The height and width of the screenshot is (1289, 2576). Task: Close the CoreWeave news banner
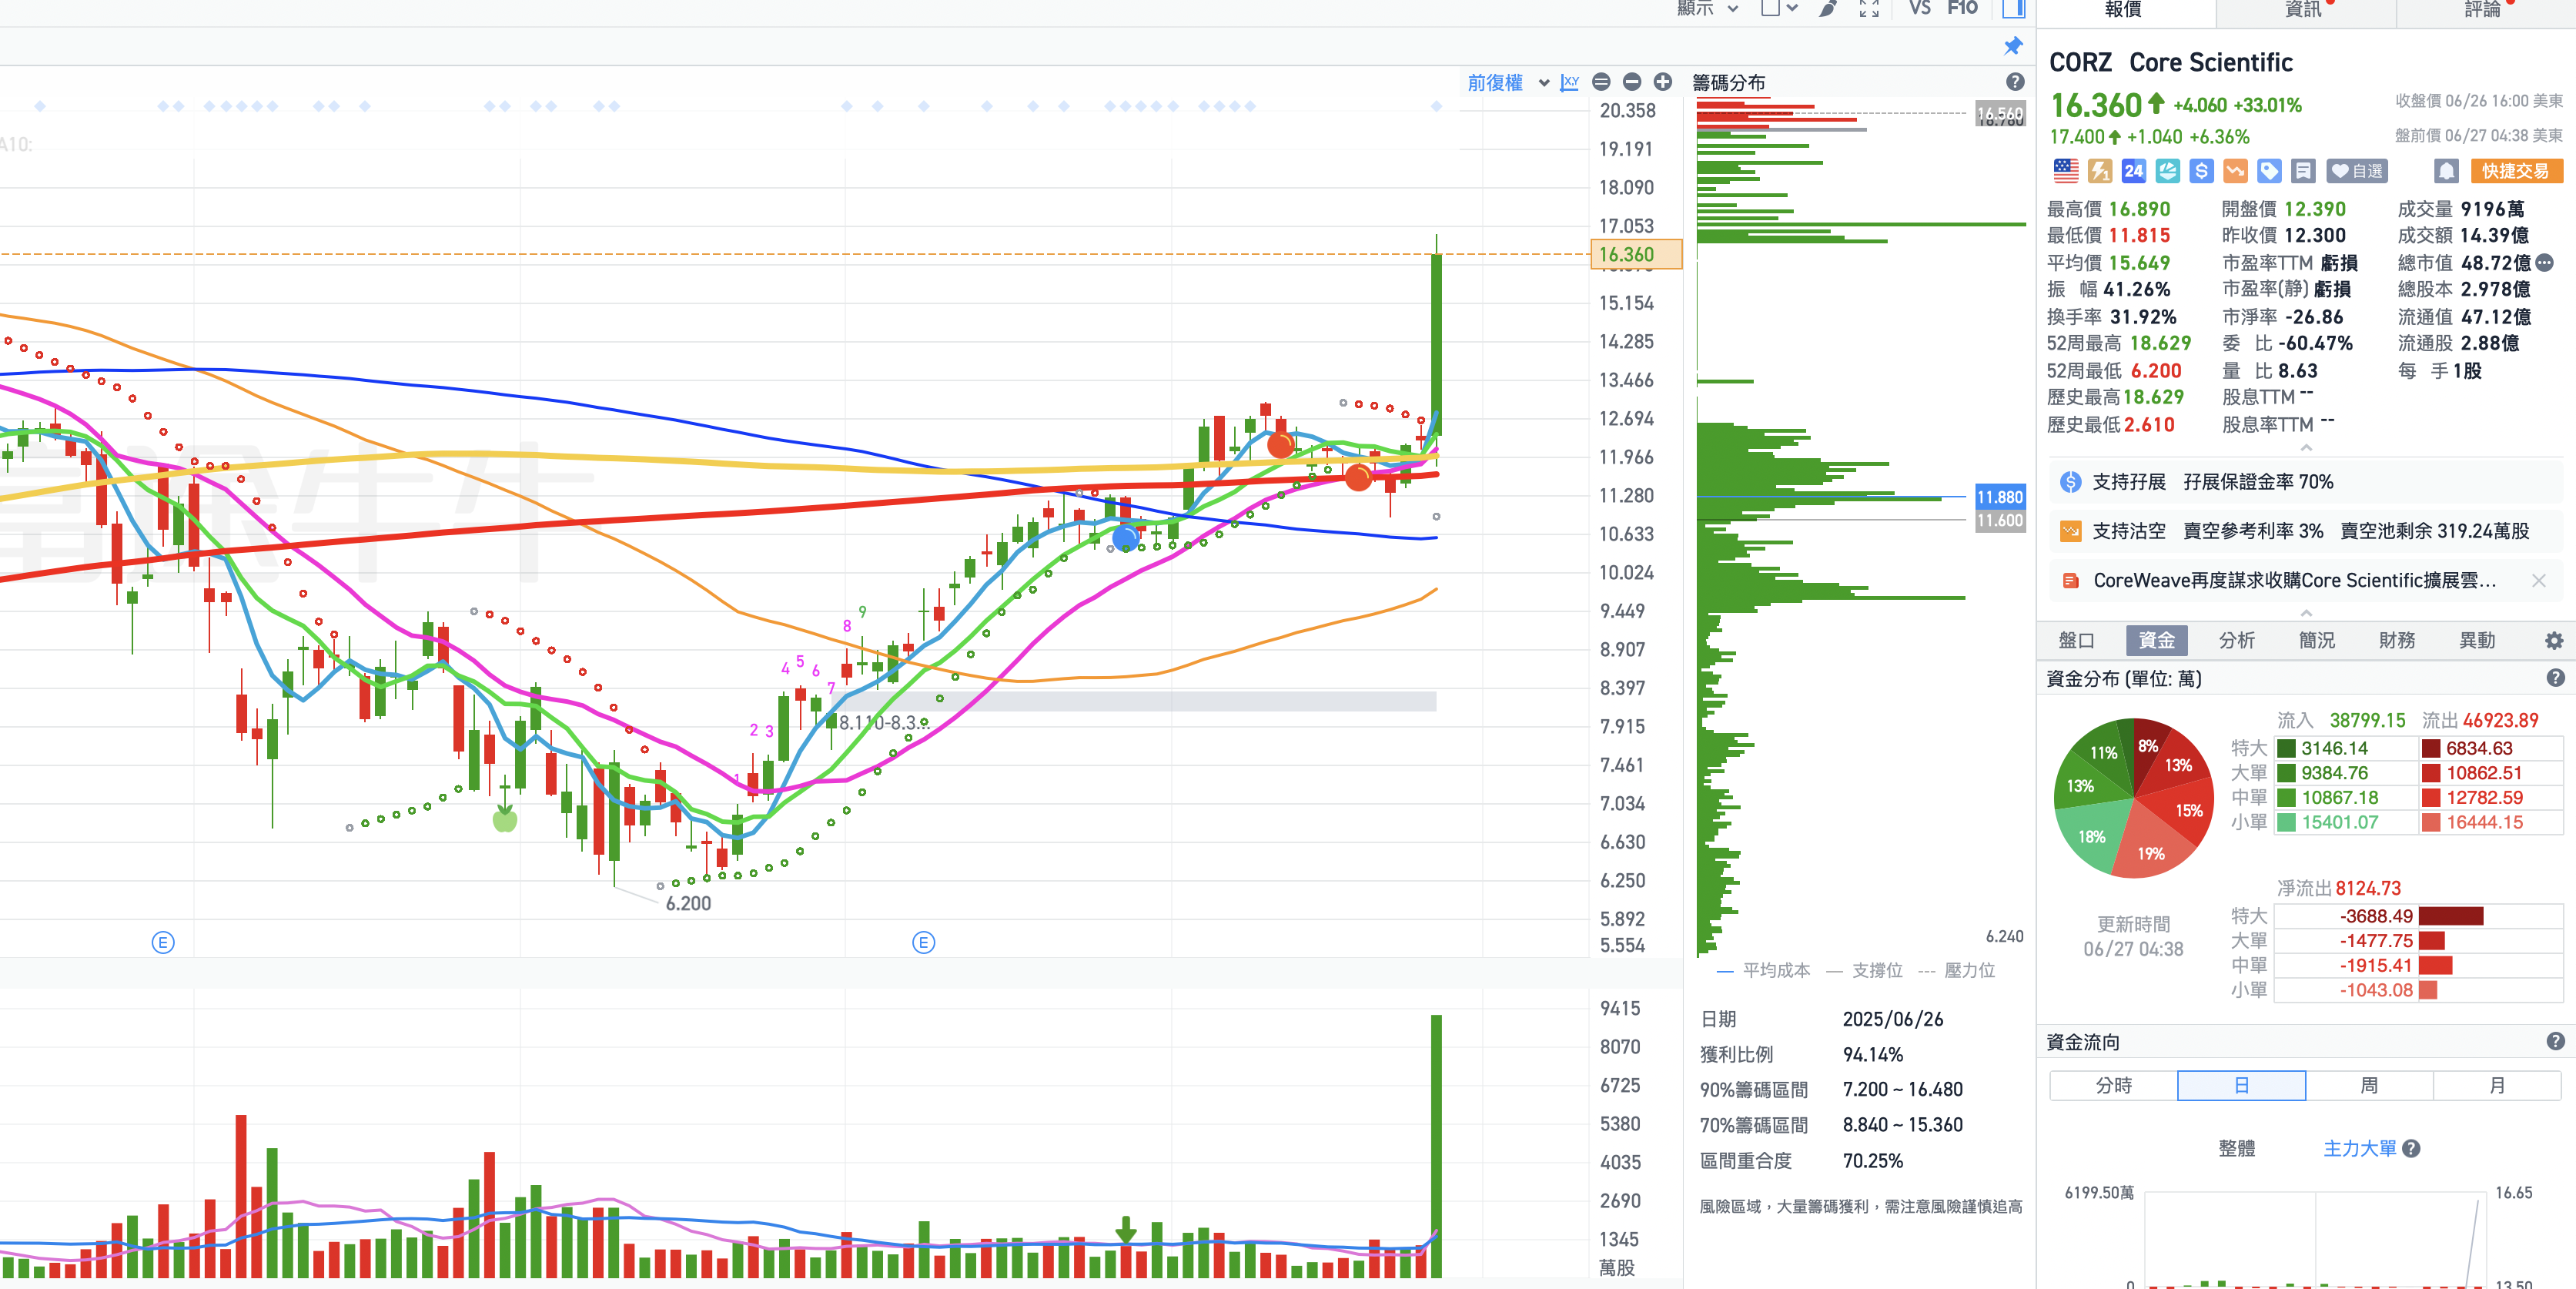click(2538, 580)
